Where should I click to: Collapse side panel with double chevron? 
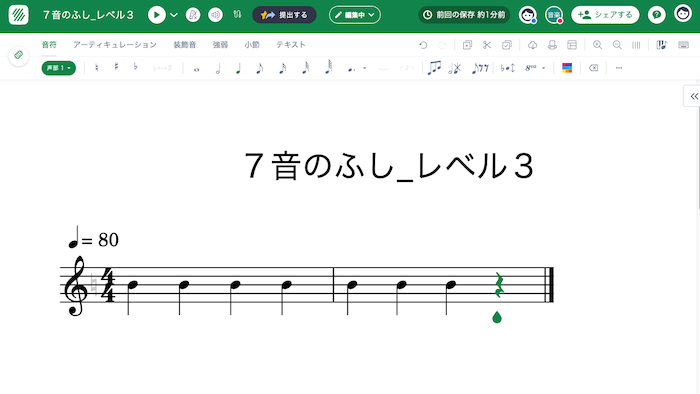pyautogui.click(x=694, y=96)
